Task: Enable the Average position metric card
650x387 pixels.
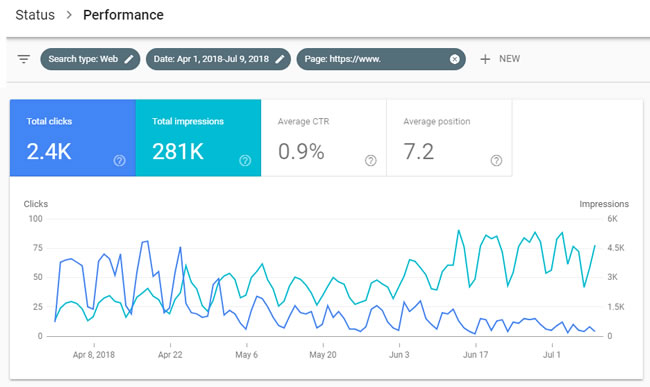Action: [x=449, y=138]
